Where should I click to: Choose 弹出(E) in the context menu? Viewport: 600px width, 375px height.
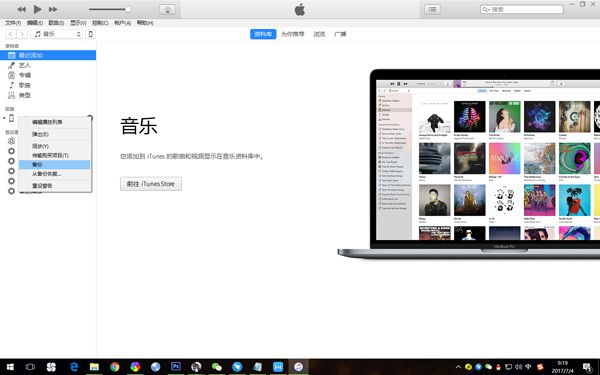[54, 134]
